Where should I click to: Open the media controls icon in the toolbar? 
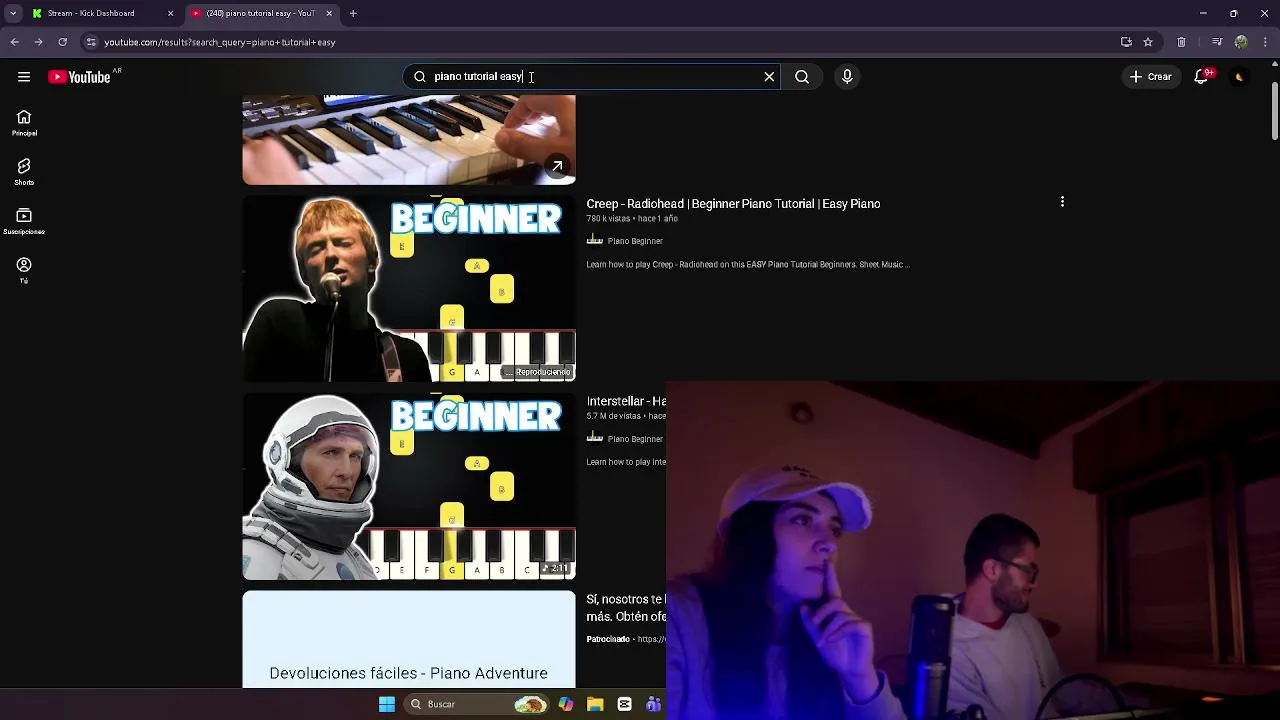[x=1217, y=42]
